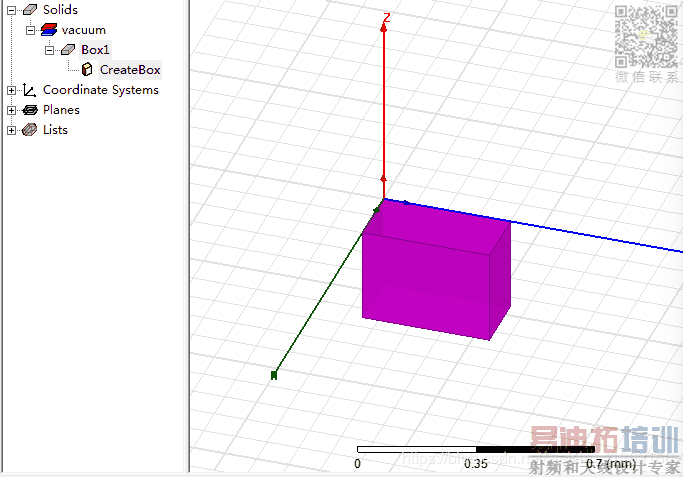Select the Lists label

55,130
